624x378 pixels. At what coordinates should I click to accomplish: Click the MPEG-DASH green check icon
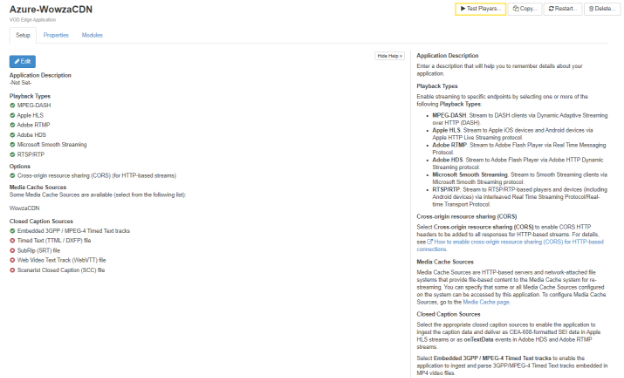pos(12,105)
